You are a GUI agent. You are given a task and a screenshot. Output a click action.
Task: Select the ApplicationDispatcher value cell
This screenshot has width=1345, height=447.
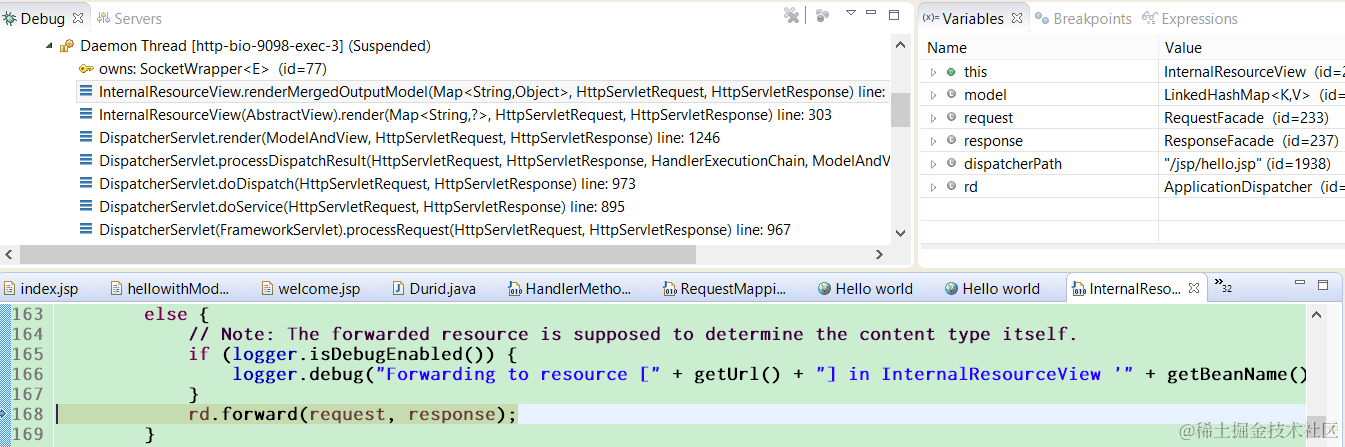tap(1254, 187)
